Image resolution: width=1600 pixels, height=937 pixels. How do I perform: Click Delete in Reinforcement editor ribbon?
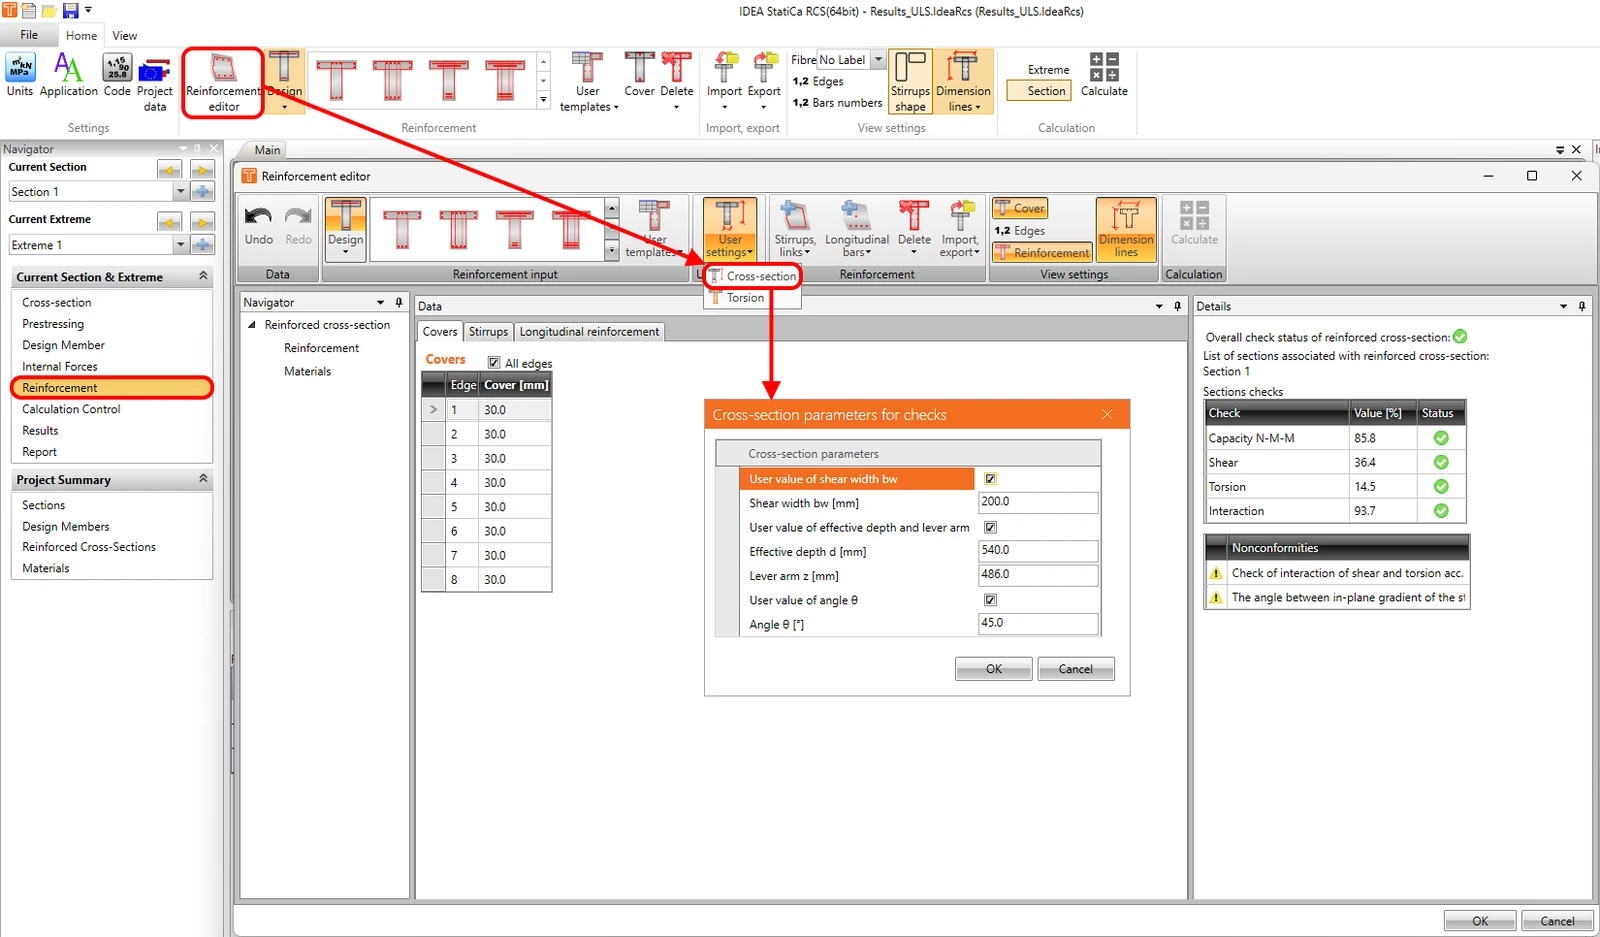(914, 228)
